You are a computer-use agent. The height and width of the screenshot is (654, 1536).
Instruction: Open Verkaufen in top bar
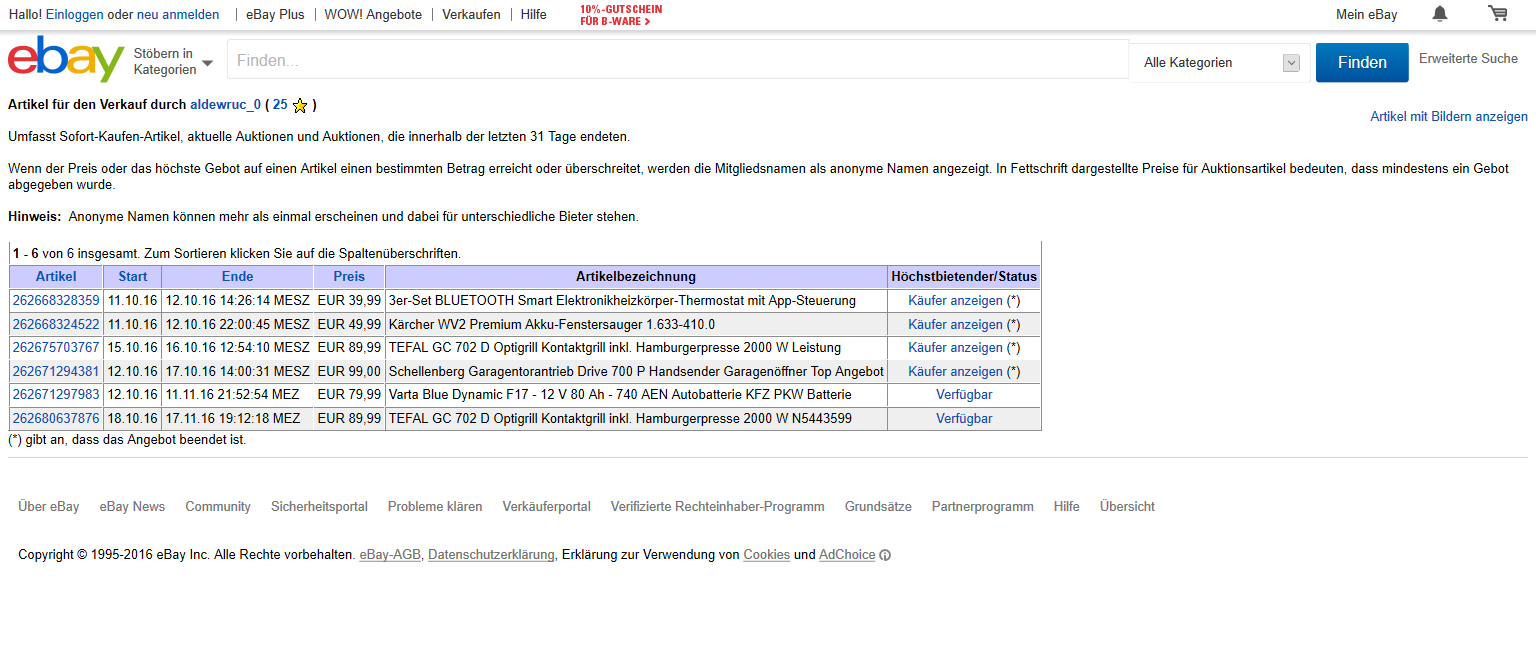pyautogui.click(x=471, y=15)
